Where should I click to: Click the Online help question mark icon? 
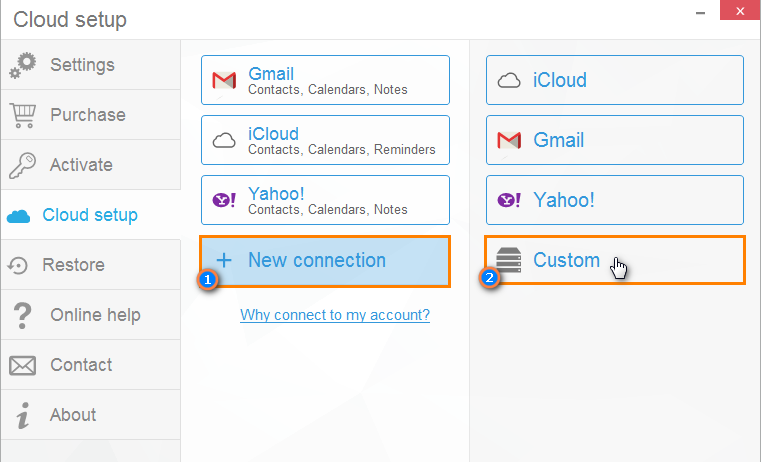[22, 315]
